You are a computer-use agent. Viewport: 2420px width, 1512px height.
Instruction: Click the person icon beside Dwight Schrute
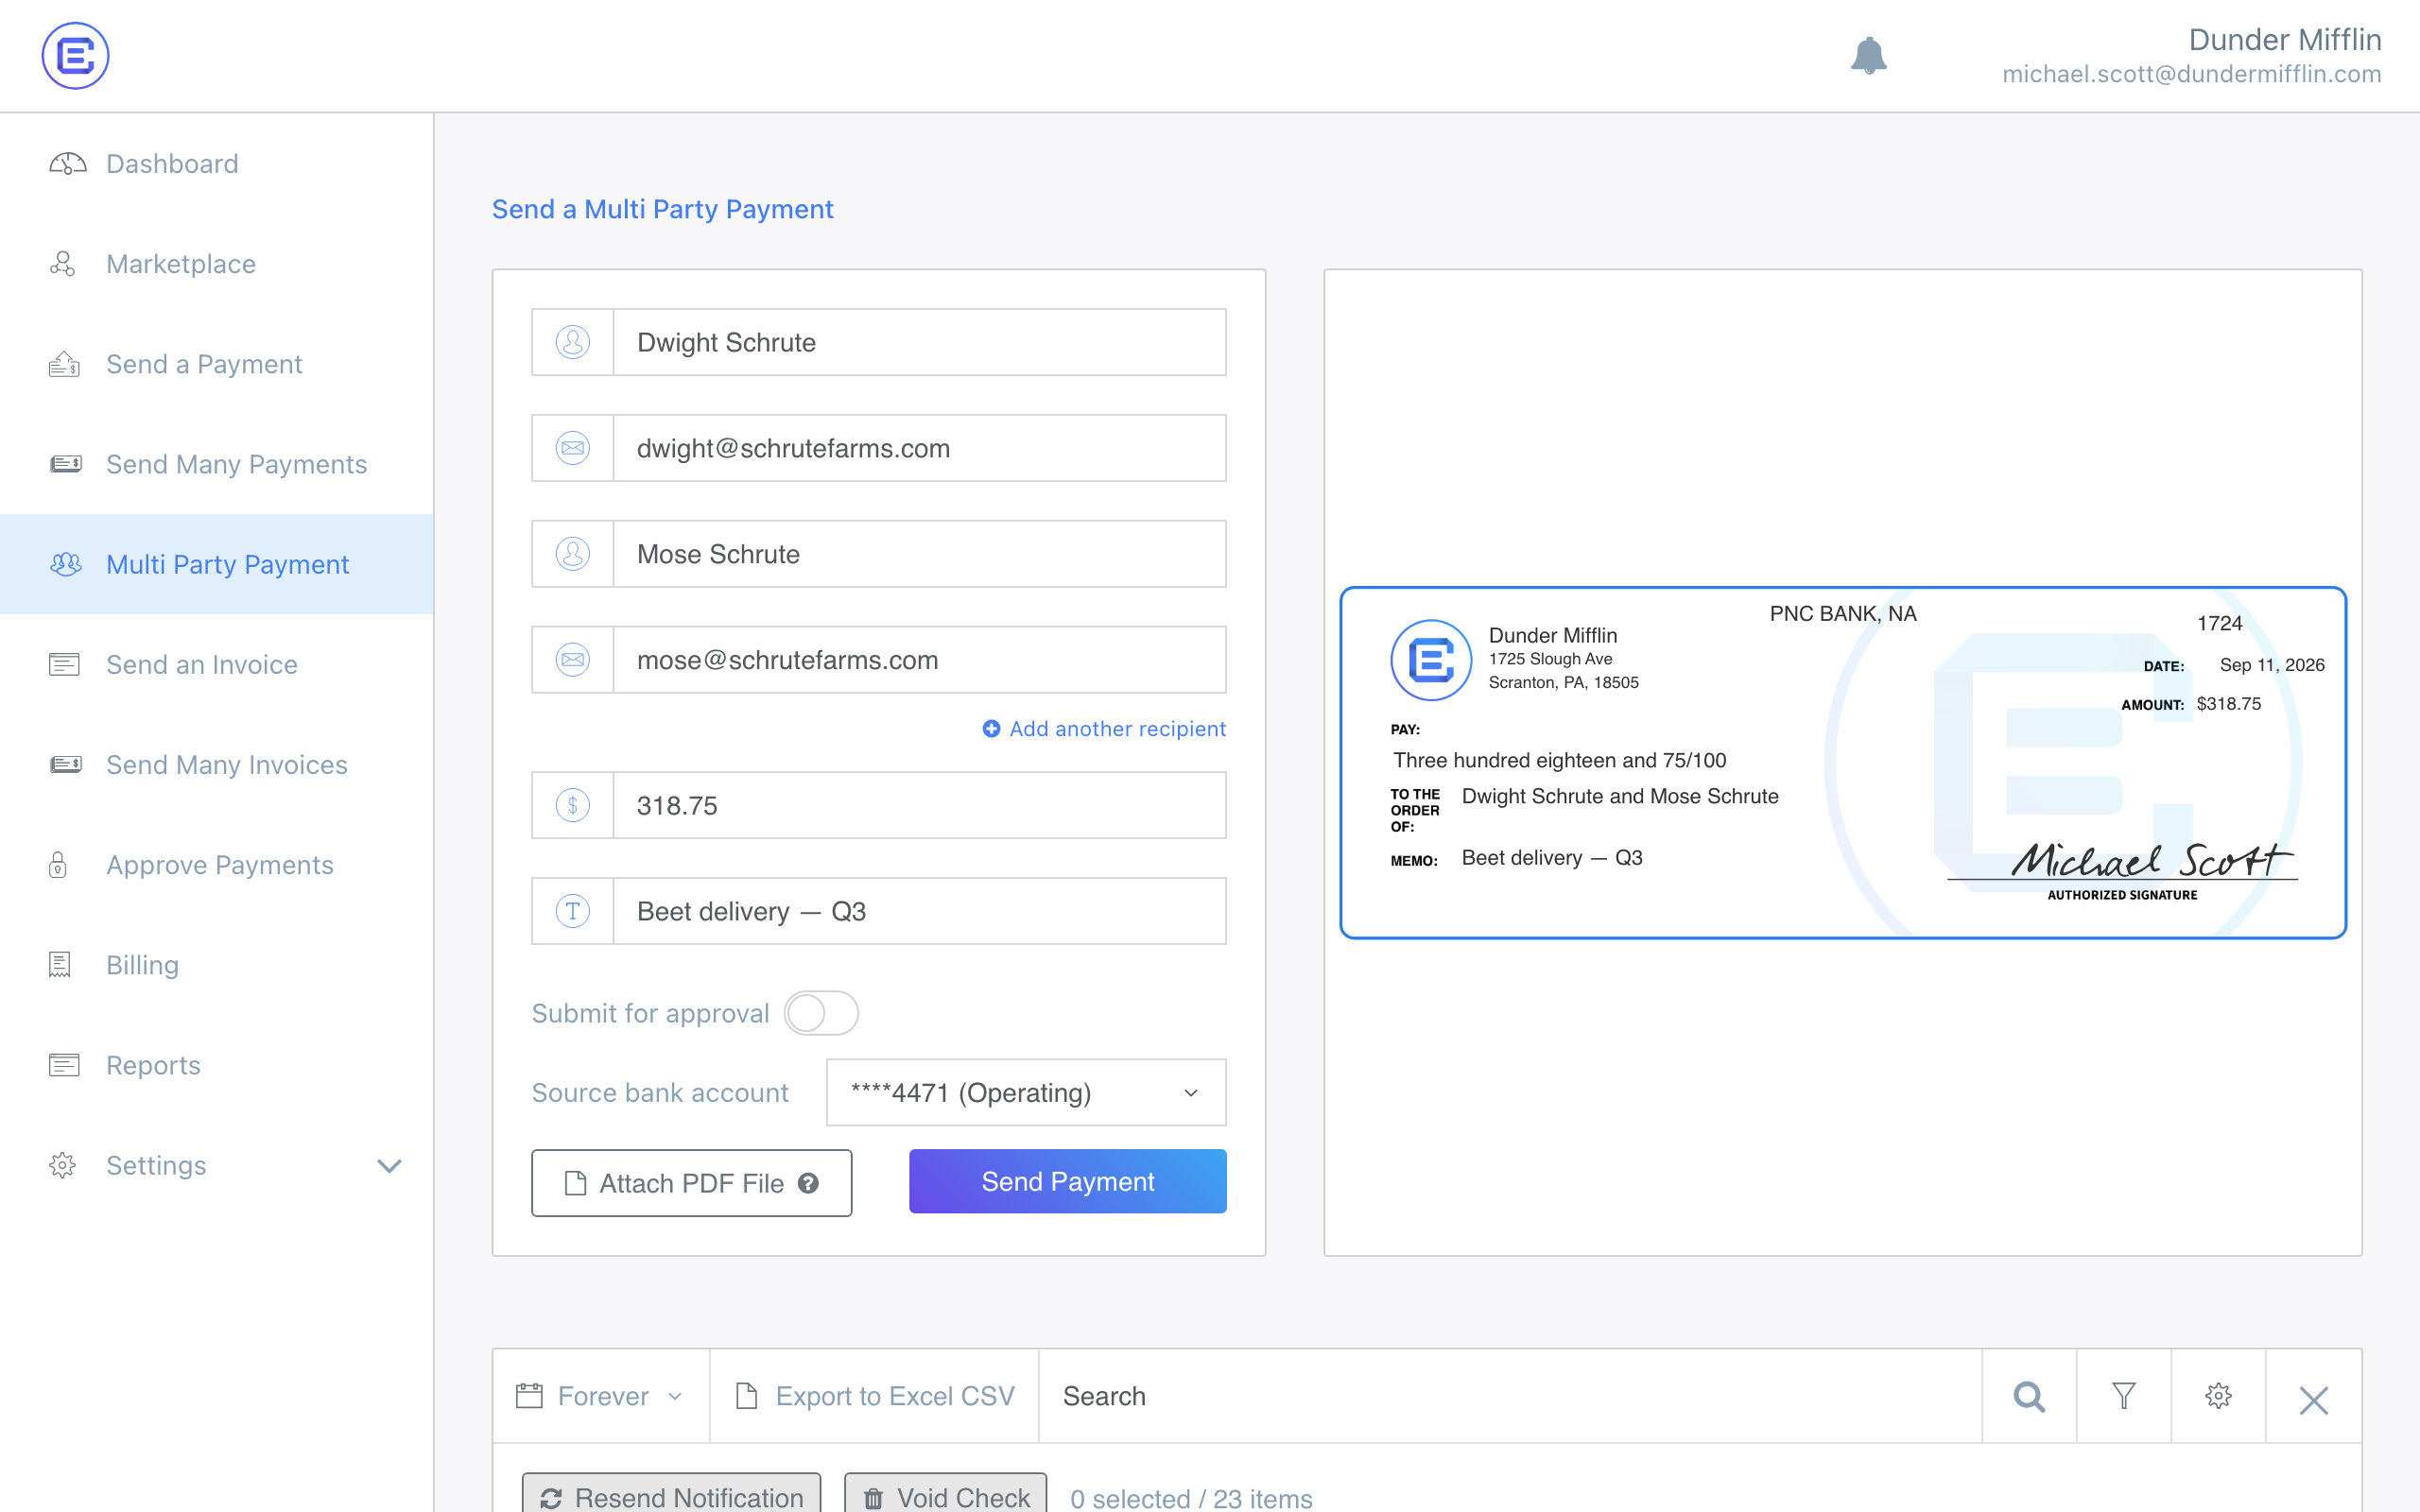pos(572,342)
